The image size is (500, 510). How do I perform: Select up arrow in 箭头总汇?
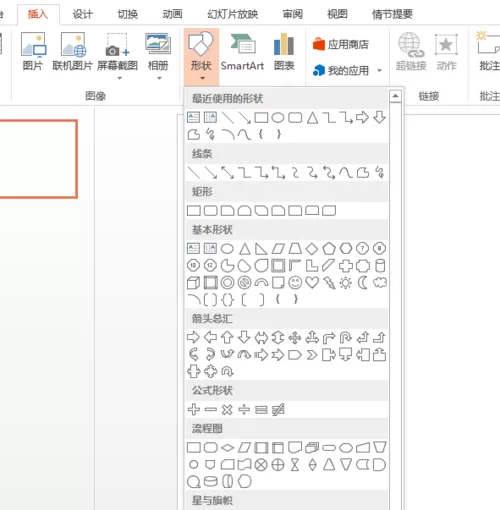click(x=228, y=337)
